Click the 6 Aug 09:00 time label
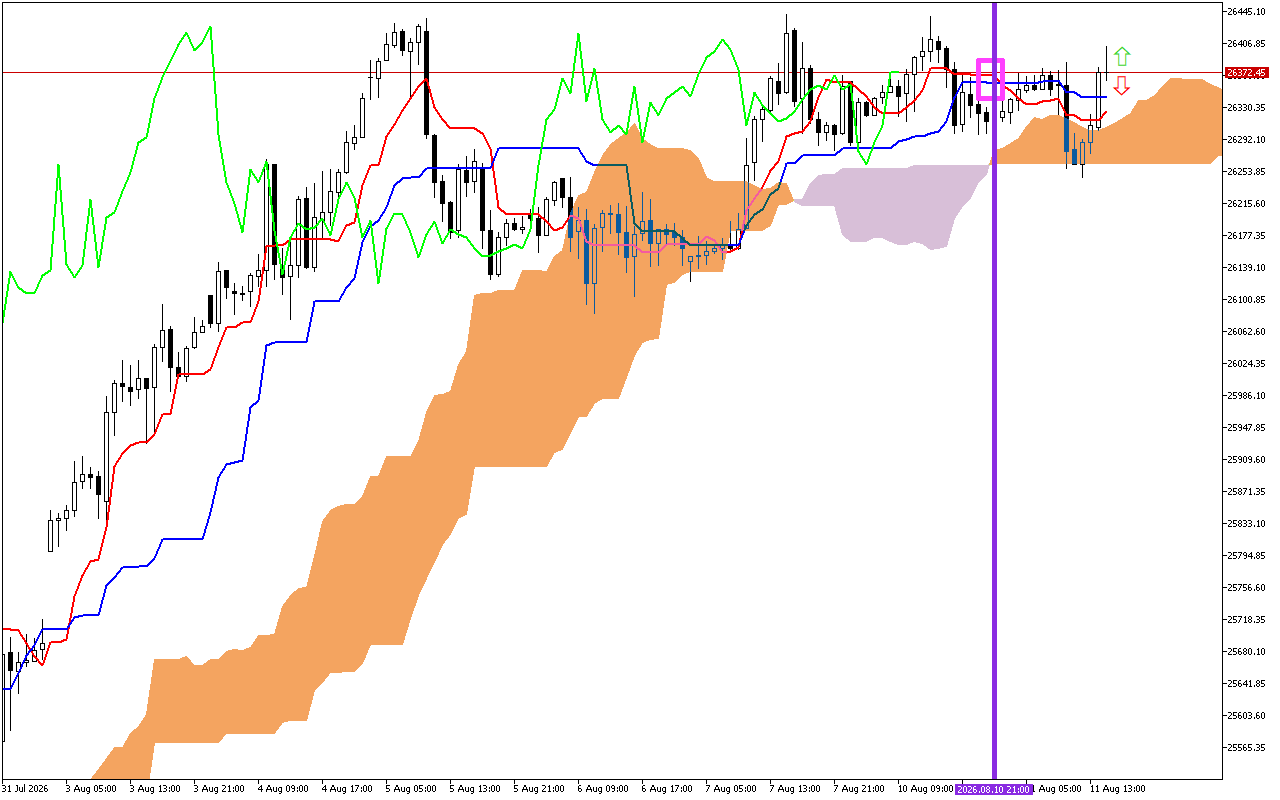 click(603, 789)
